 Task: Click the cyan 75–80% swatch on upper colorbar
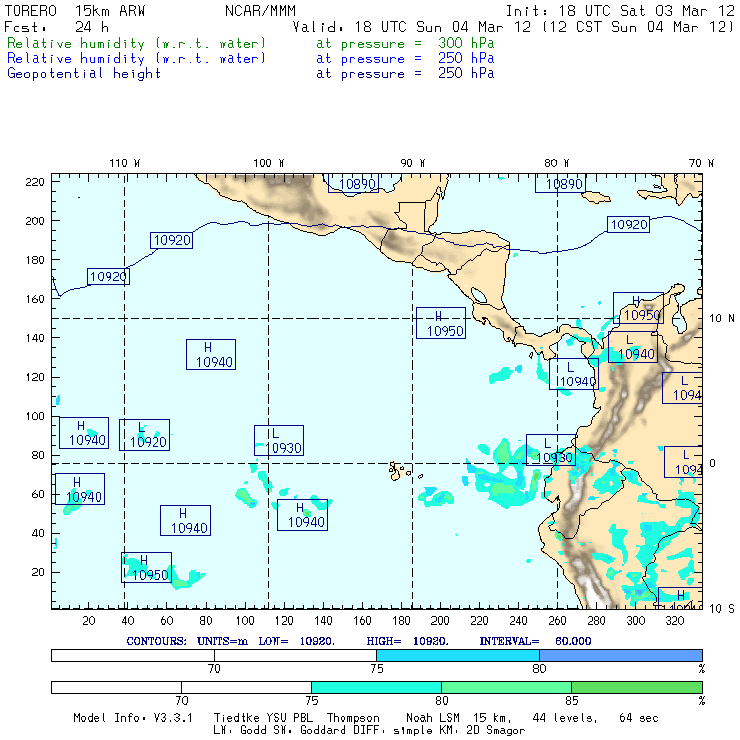458,655
